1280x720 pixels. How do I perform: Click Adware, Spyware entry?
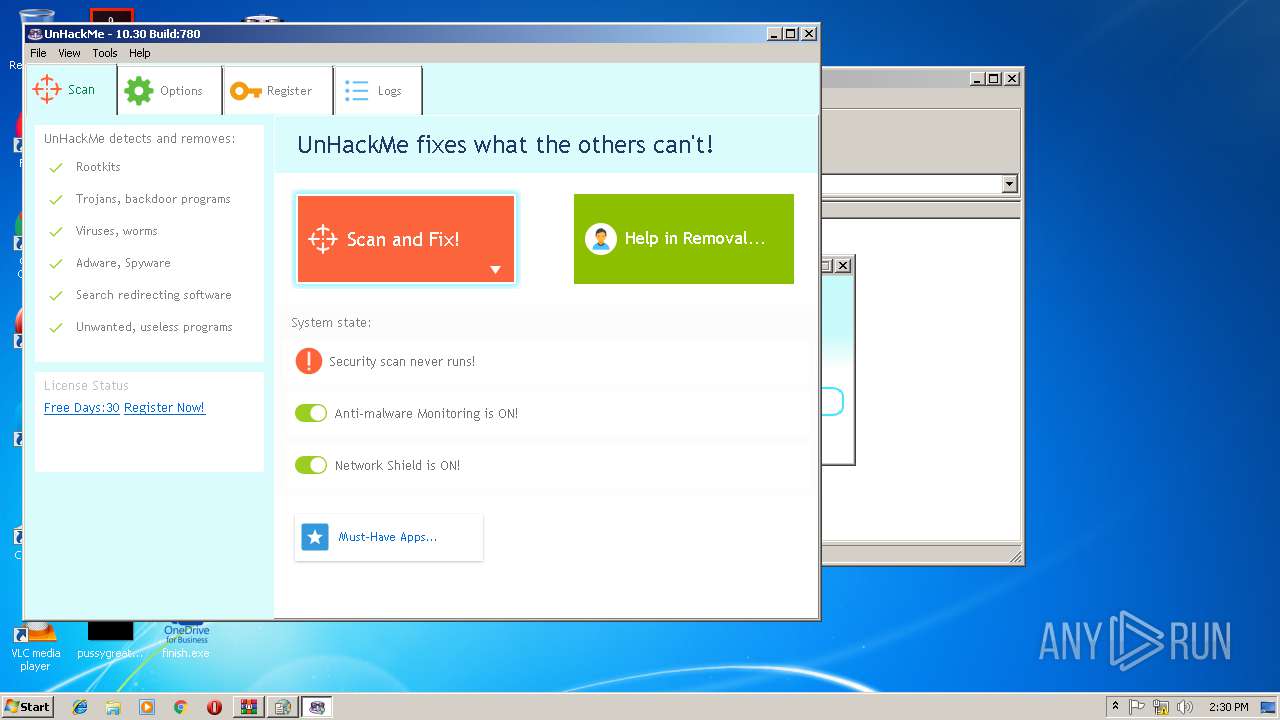[123, 263]
